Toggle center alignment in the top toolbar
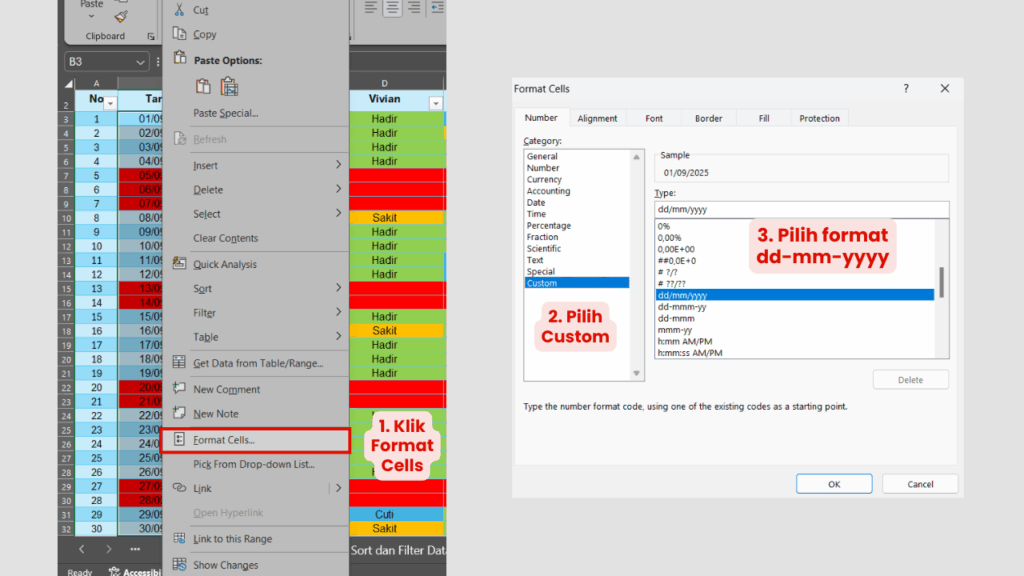 pyautogui.click(x=391, y=8)
